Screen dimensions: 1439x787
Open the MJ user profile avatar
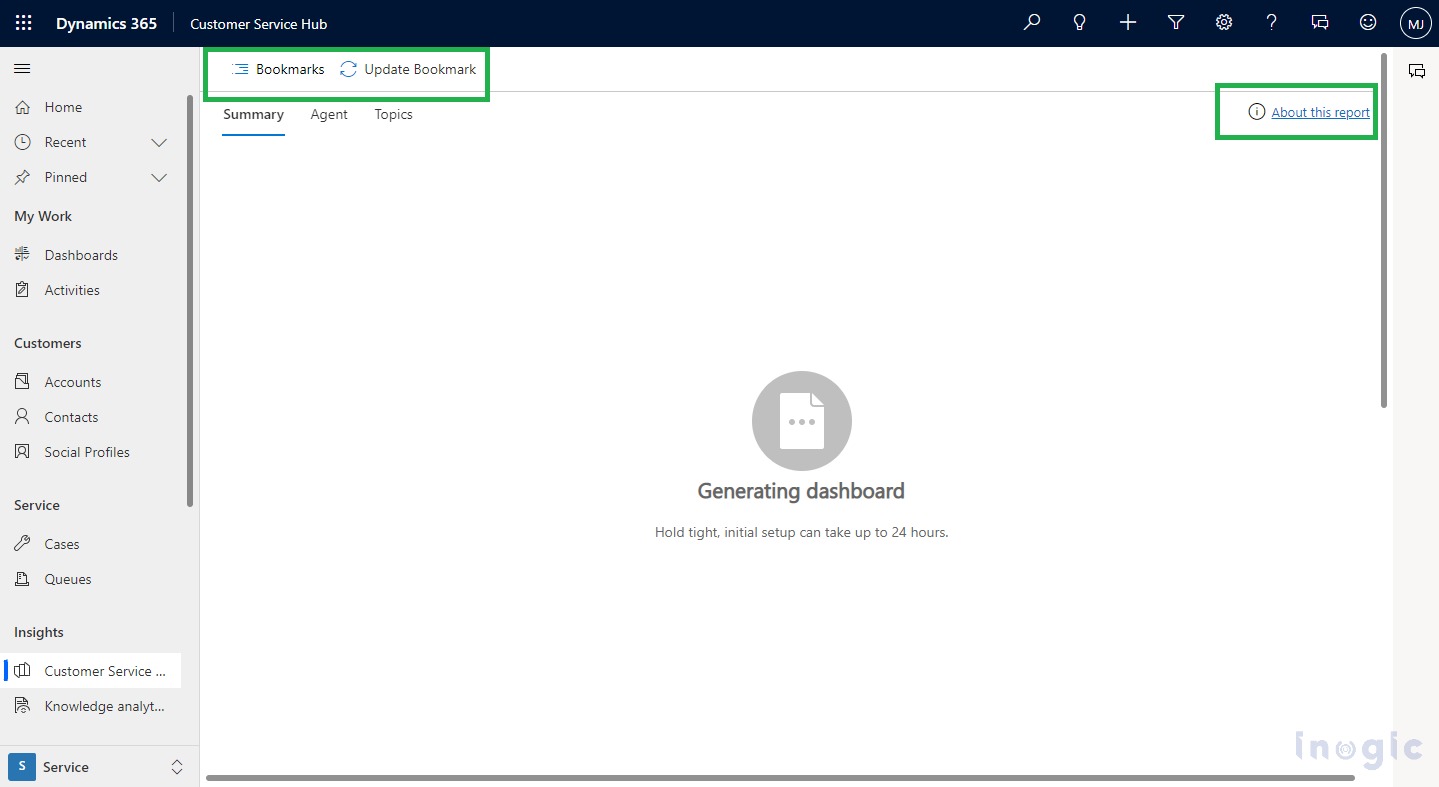click(x=1415, y=23)
